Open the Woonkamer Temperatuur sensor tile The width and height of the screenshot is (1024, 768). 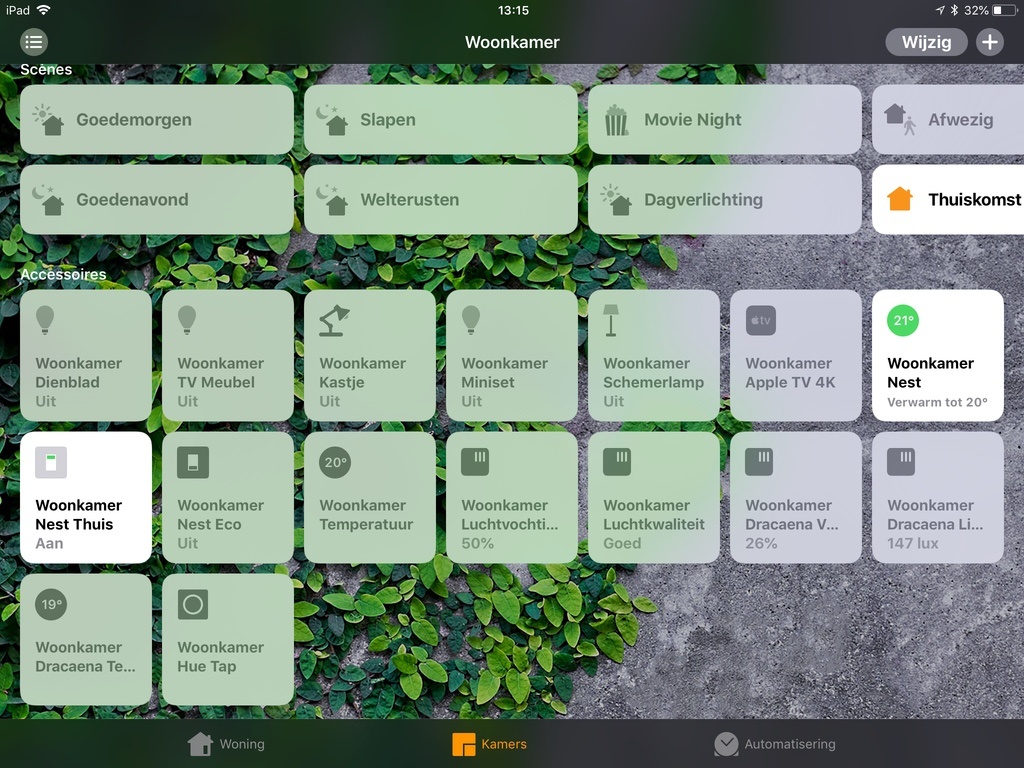coord(370,498)
